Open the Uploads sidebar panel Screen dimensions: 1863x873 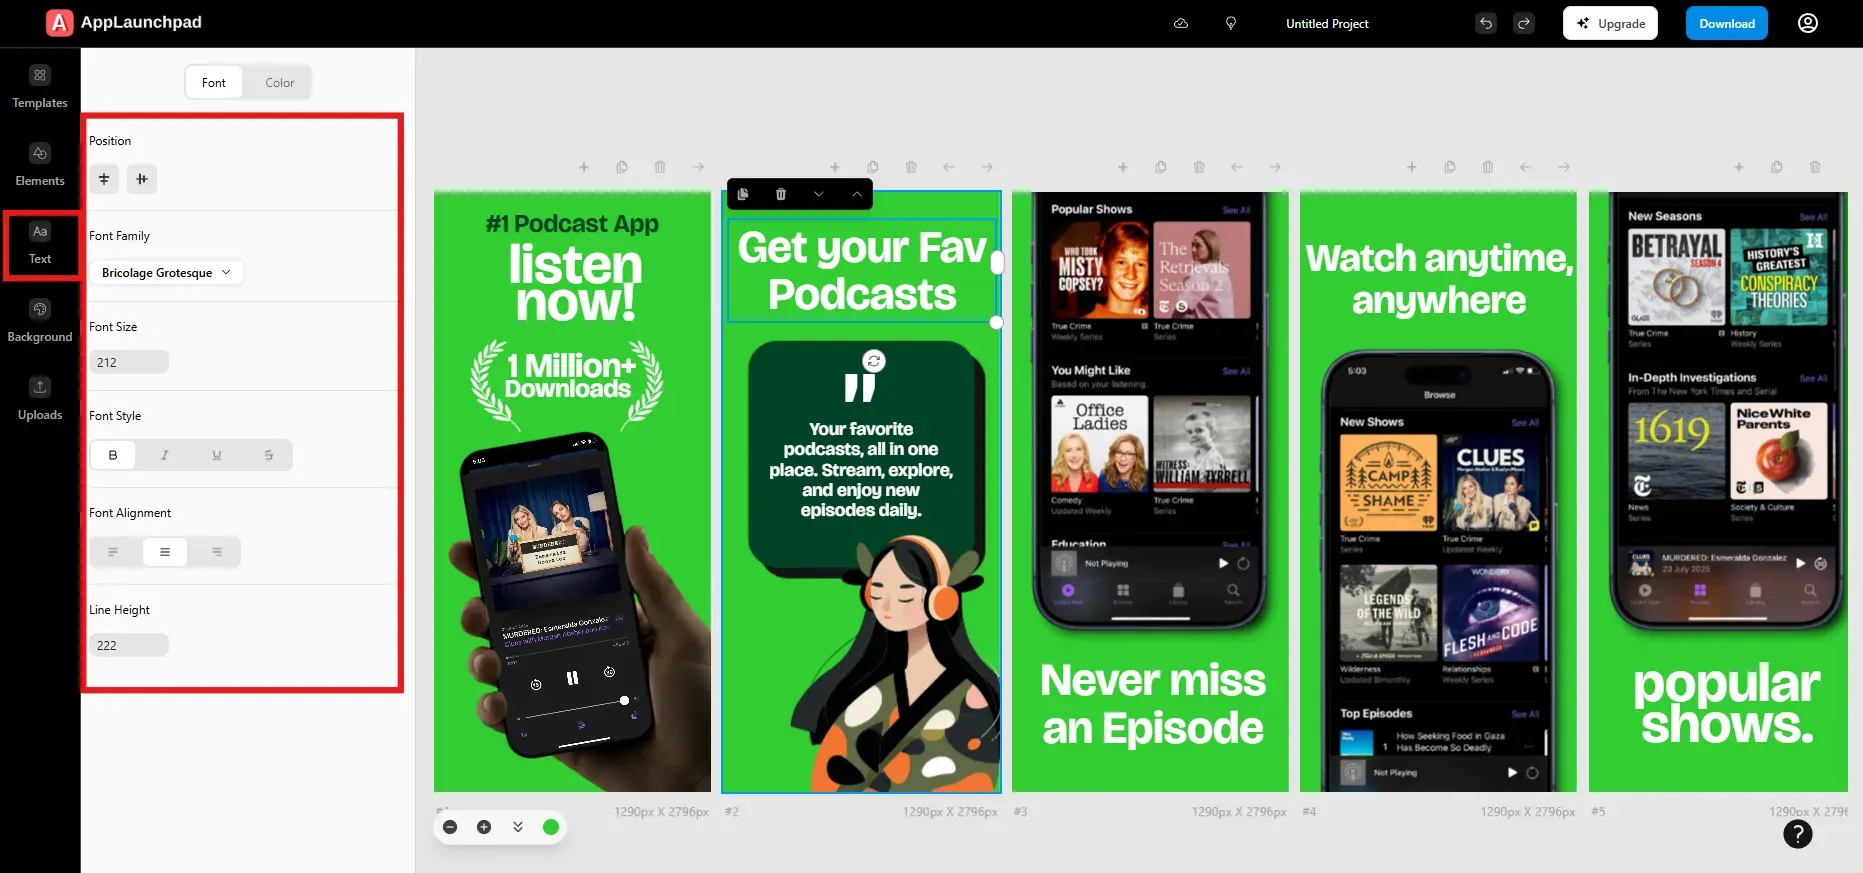pyautogui.click(x=40, y=399)
